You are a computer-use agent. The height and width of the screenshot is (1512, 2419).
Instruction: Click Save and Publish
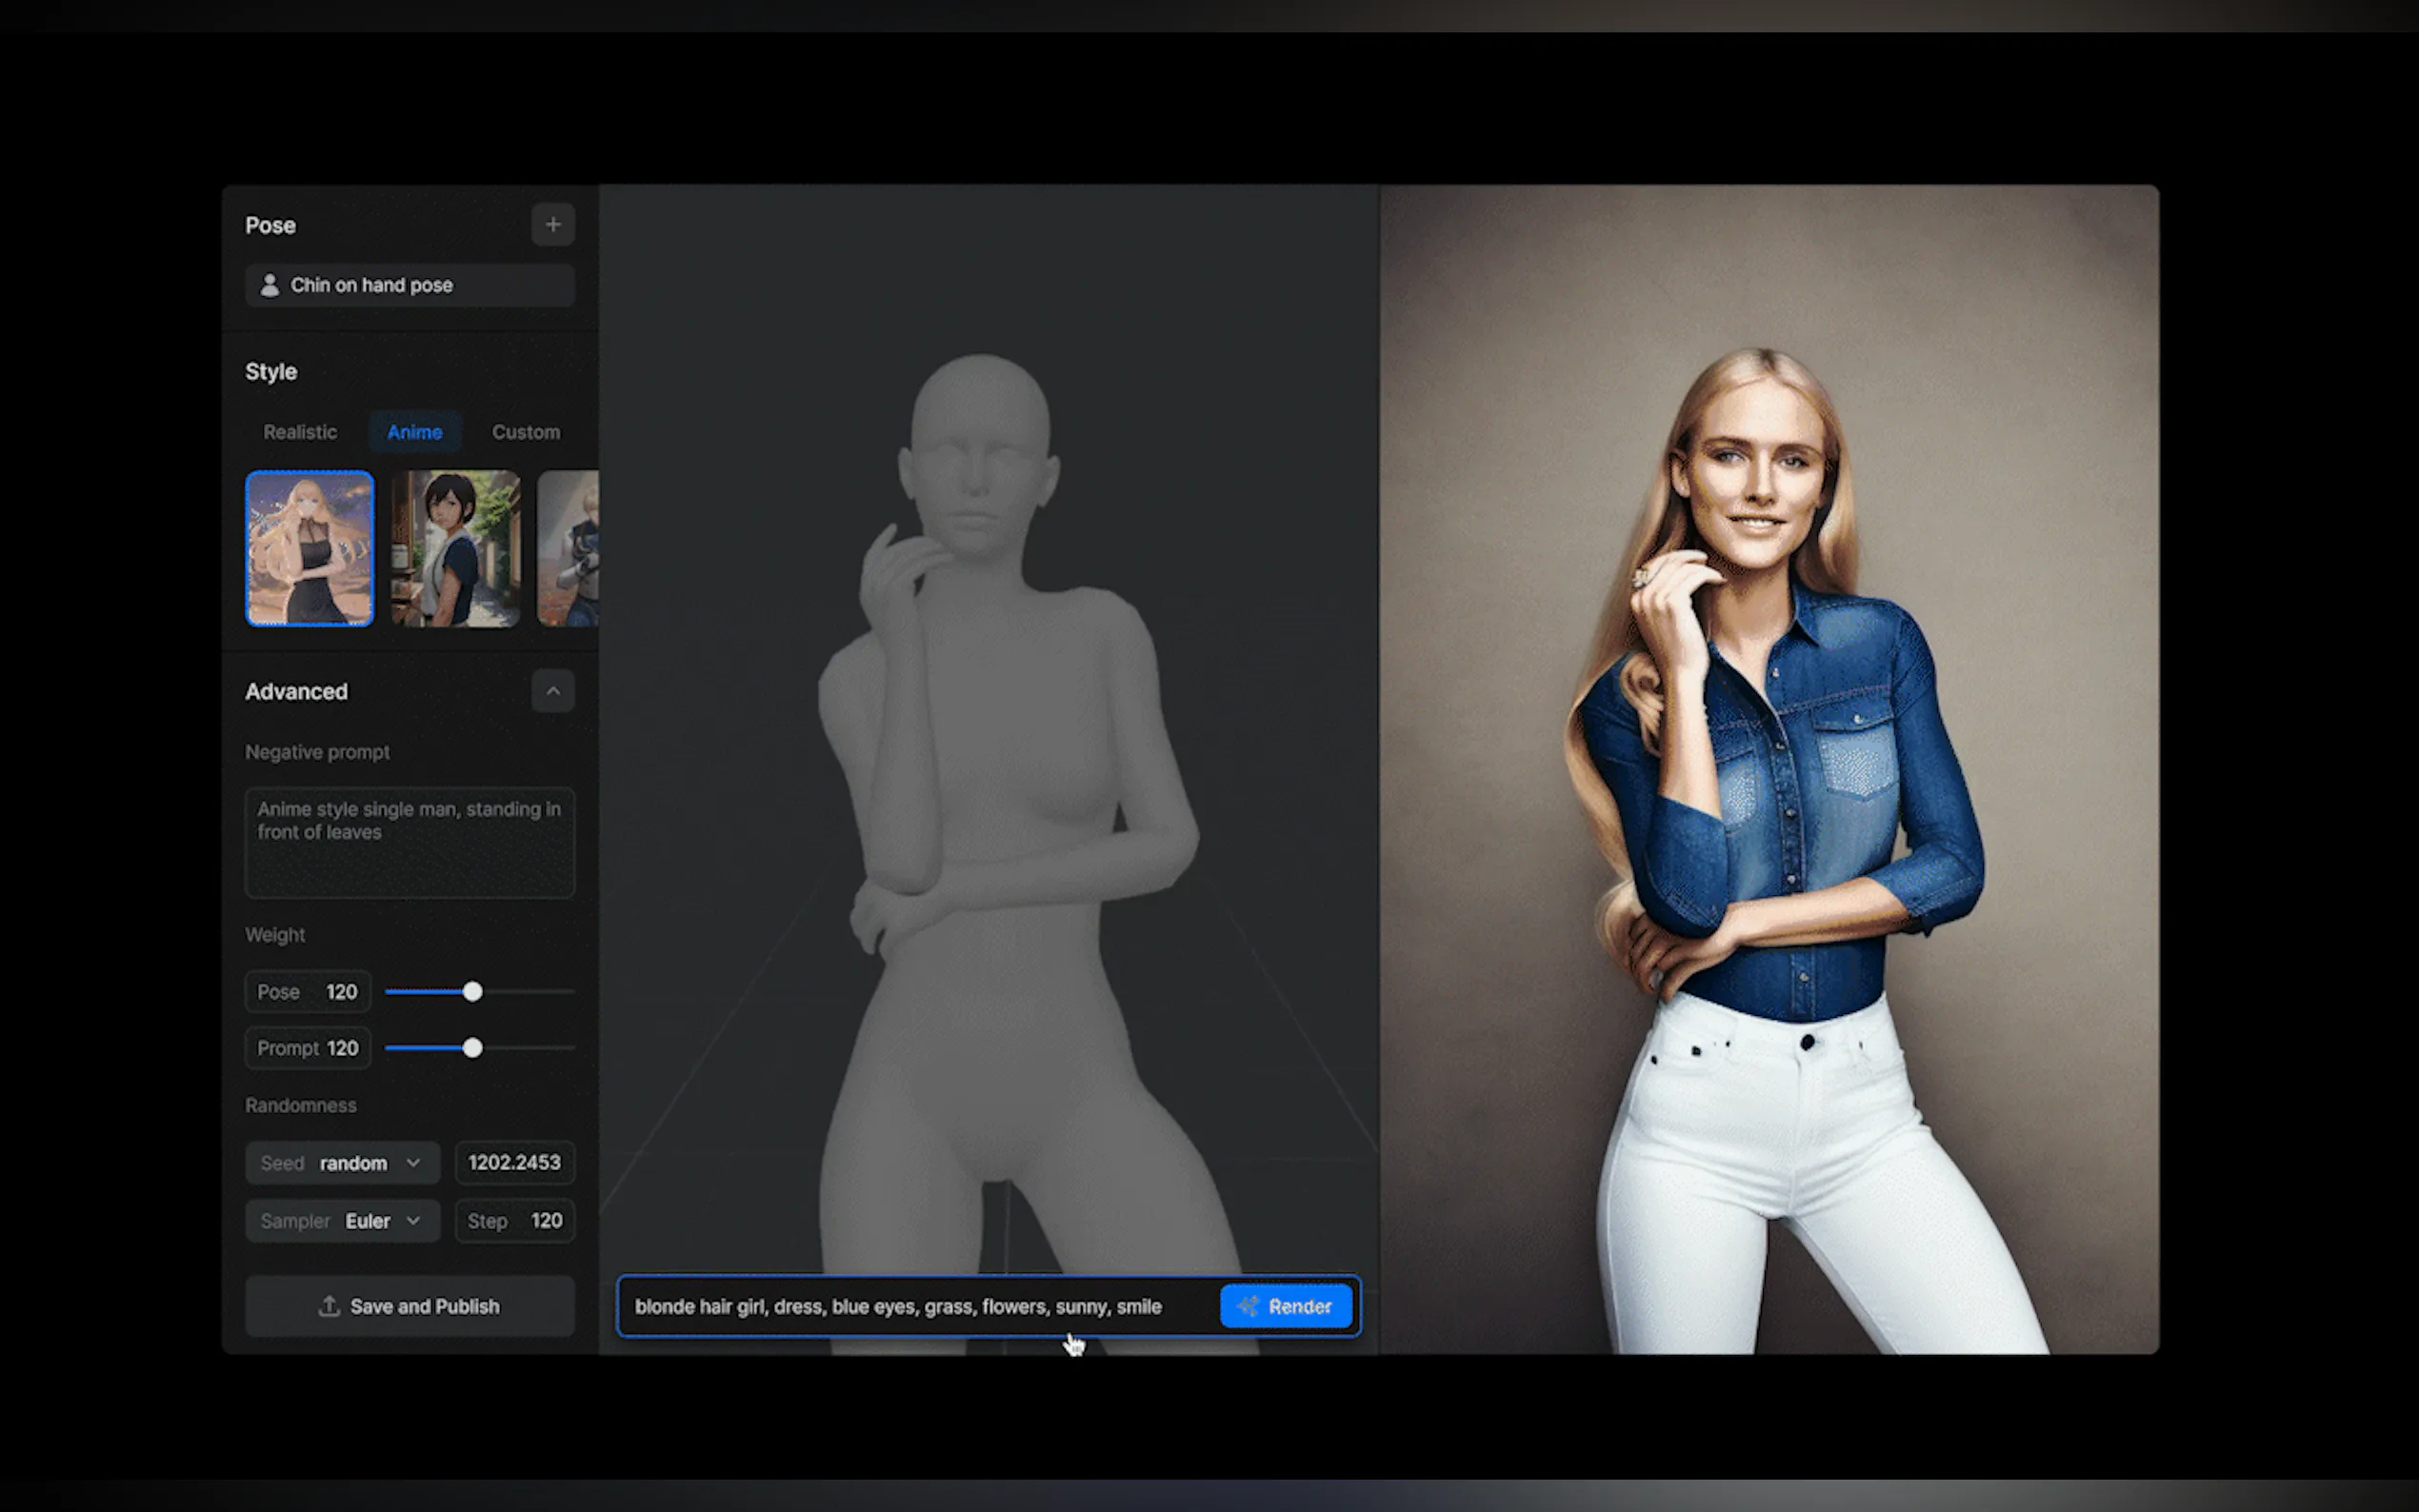410,1306
